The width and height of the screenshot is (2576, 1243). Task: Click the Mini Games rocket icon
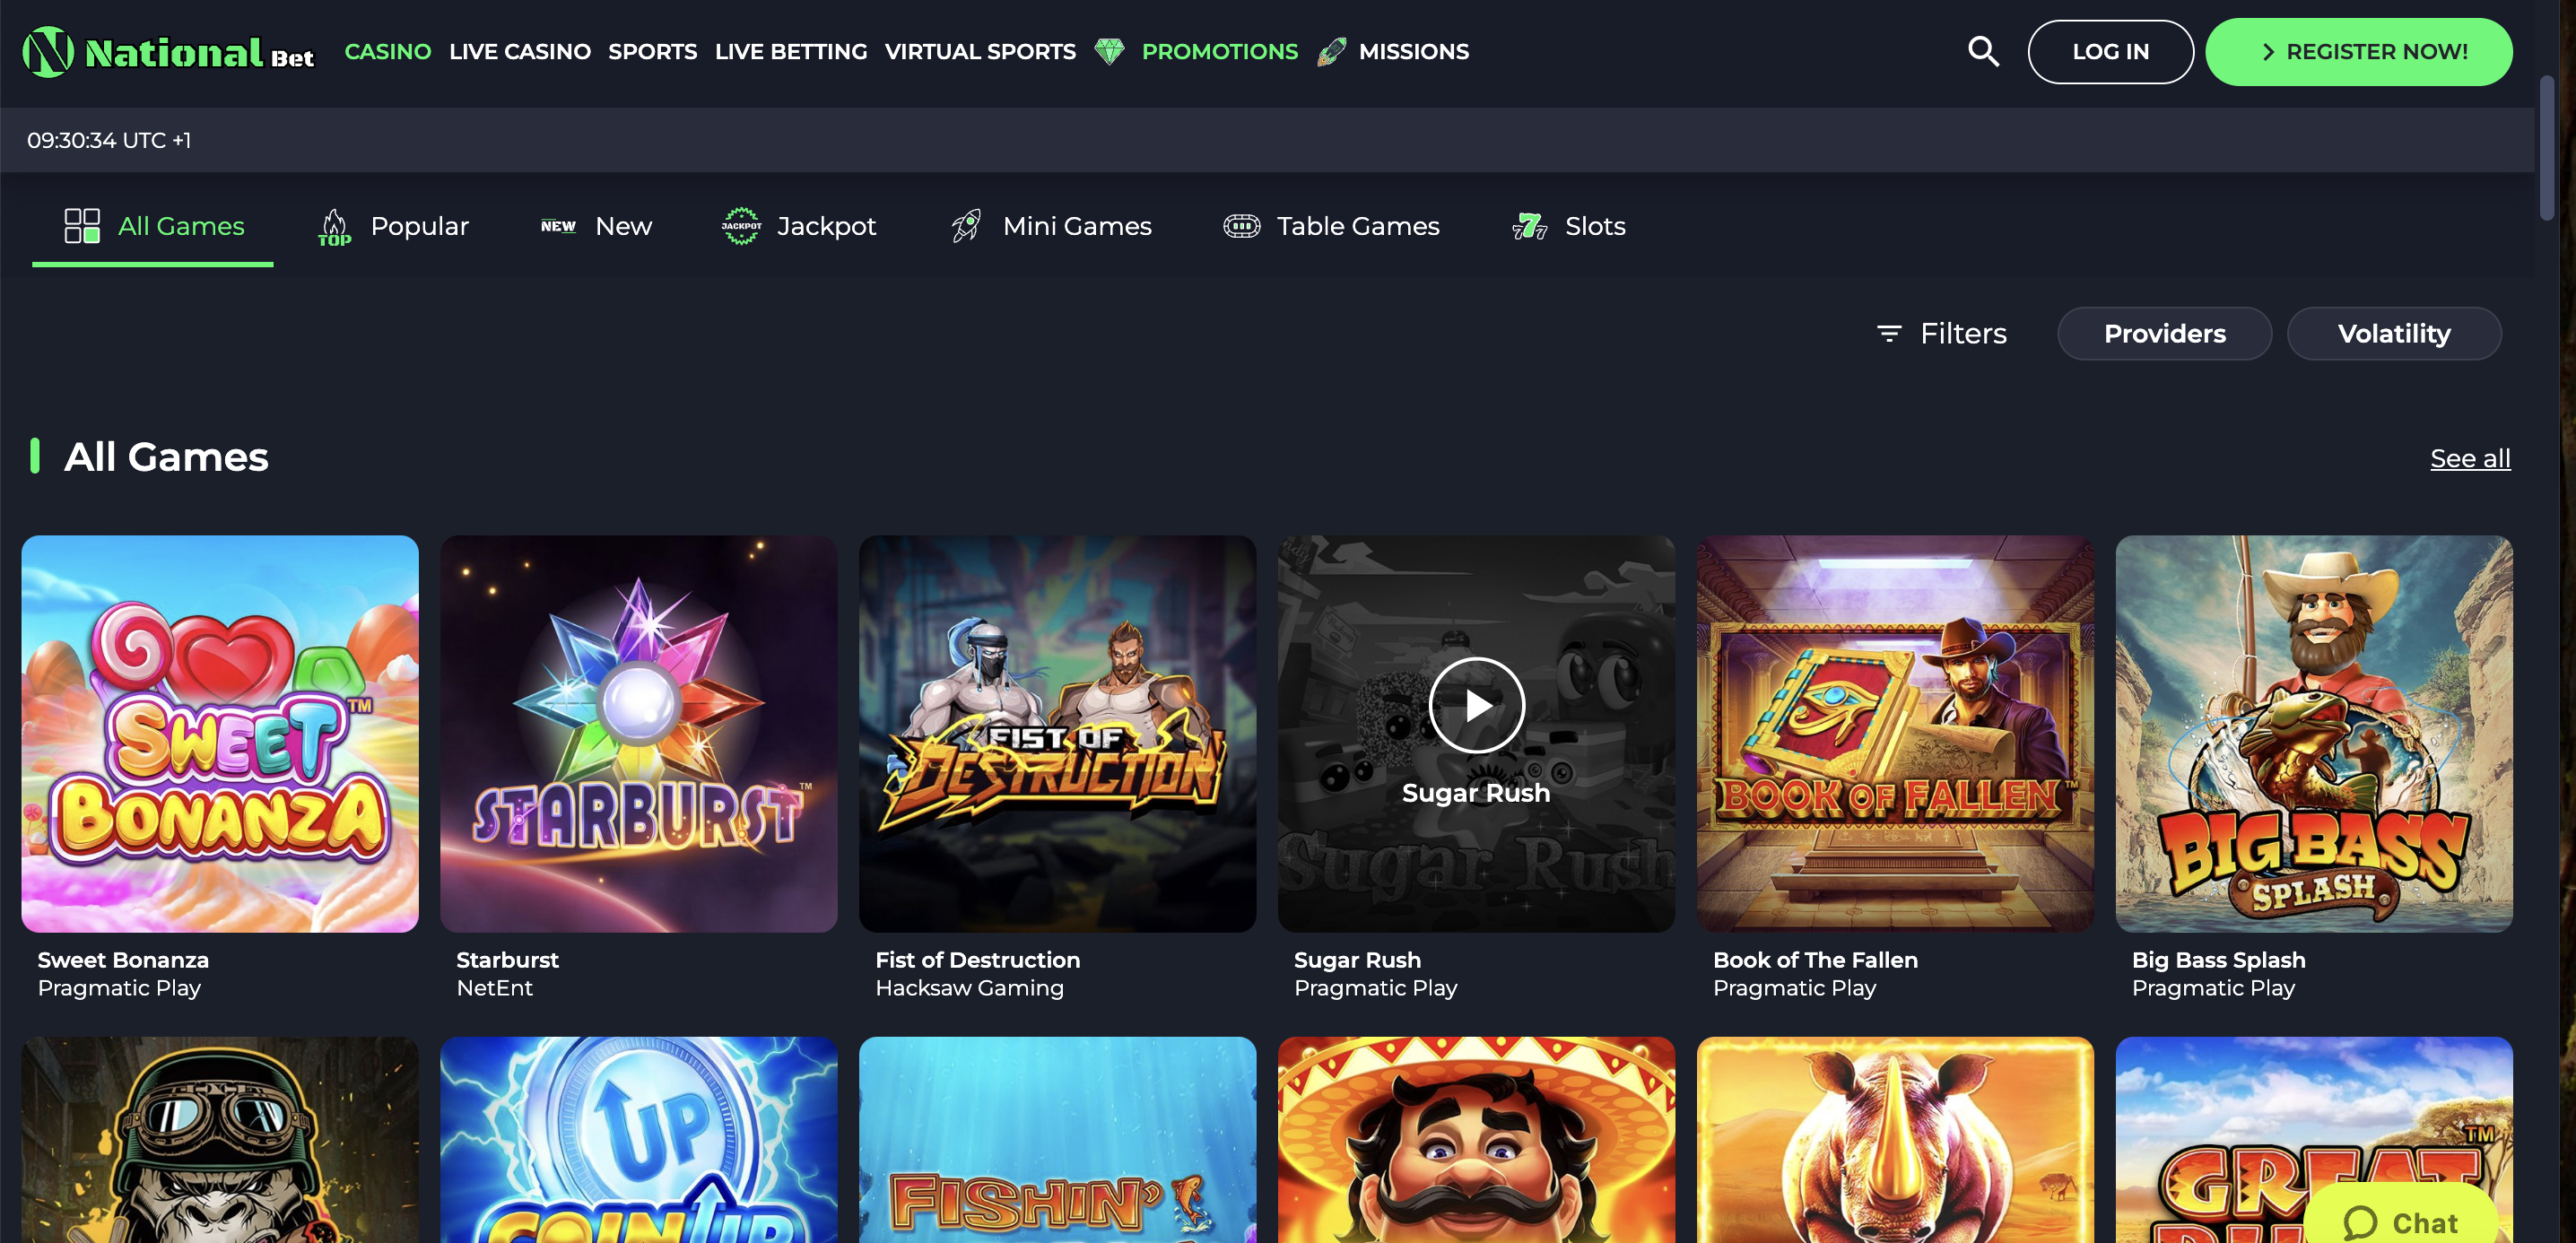[x=966, y=226]
